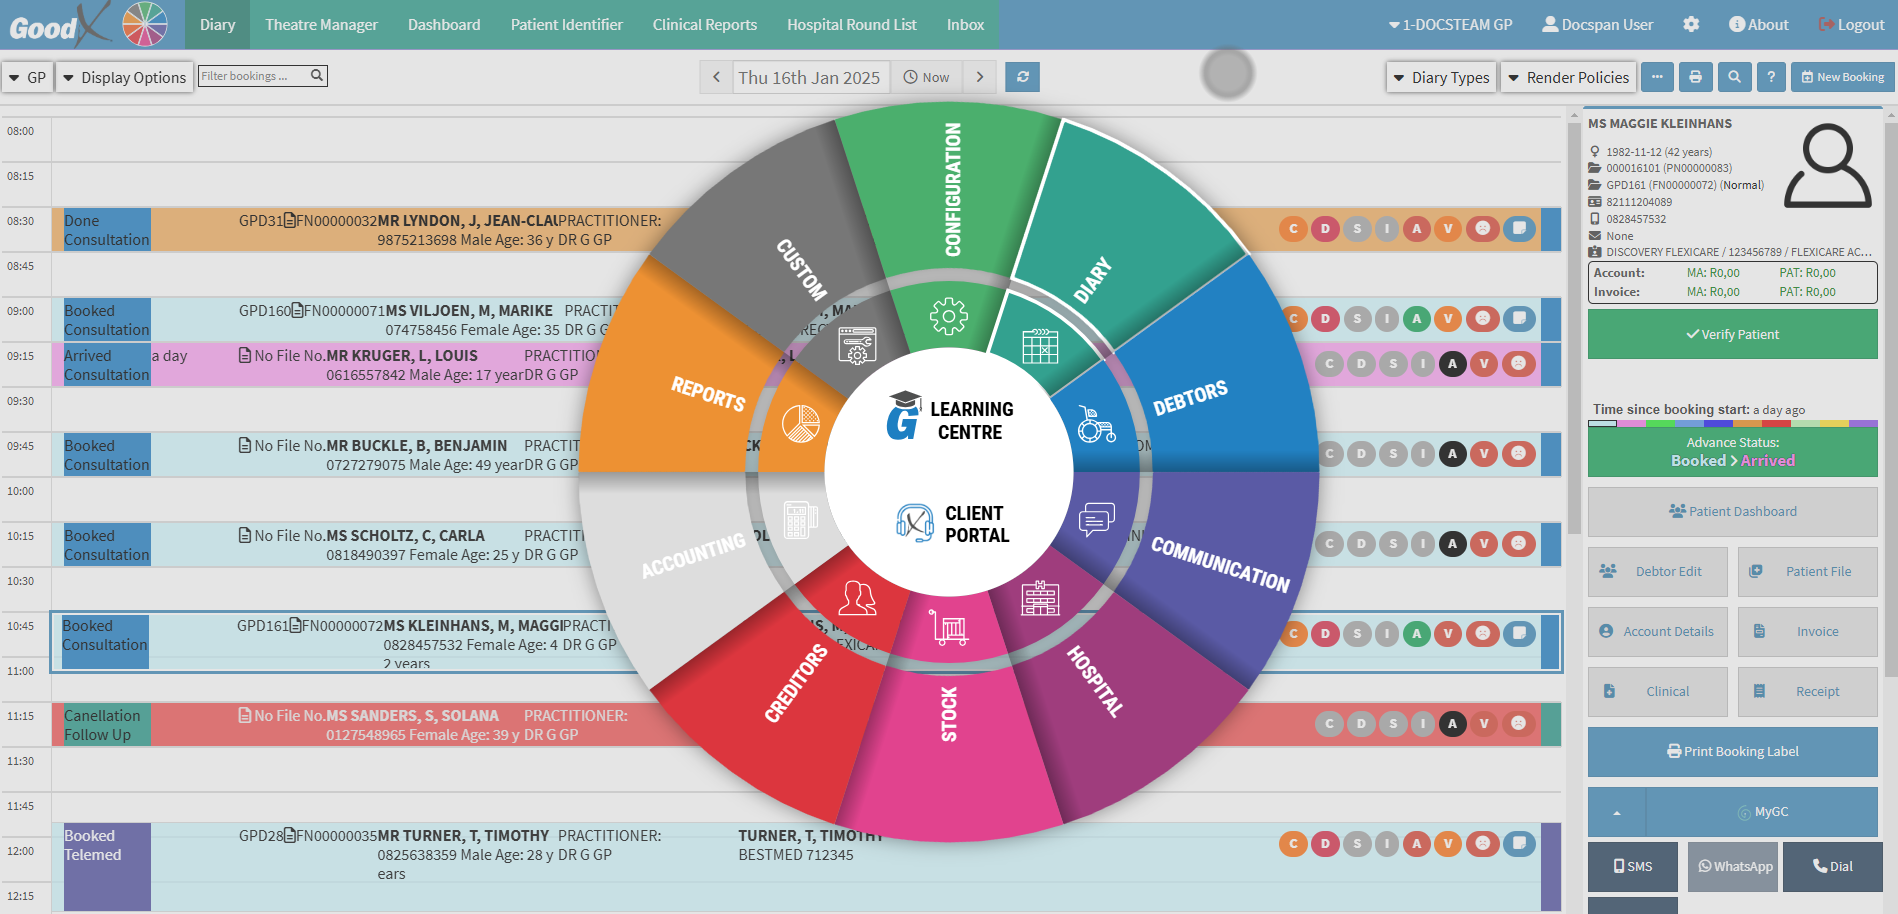Screen dimensions: 1898x914
Task: Click the Advance Status Booked to Arrived bar
Action: (1732, 452)
